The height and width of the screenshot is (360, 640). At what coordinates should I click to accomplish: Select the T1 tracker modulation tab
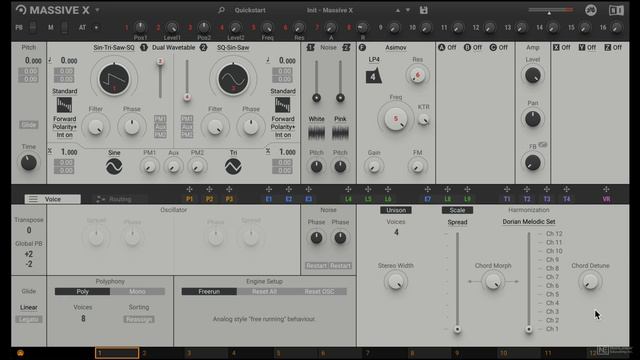pos(507,199)
